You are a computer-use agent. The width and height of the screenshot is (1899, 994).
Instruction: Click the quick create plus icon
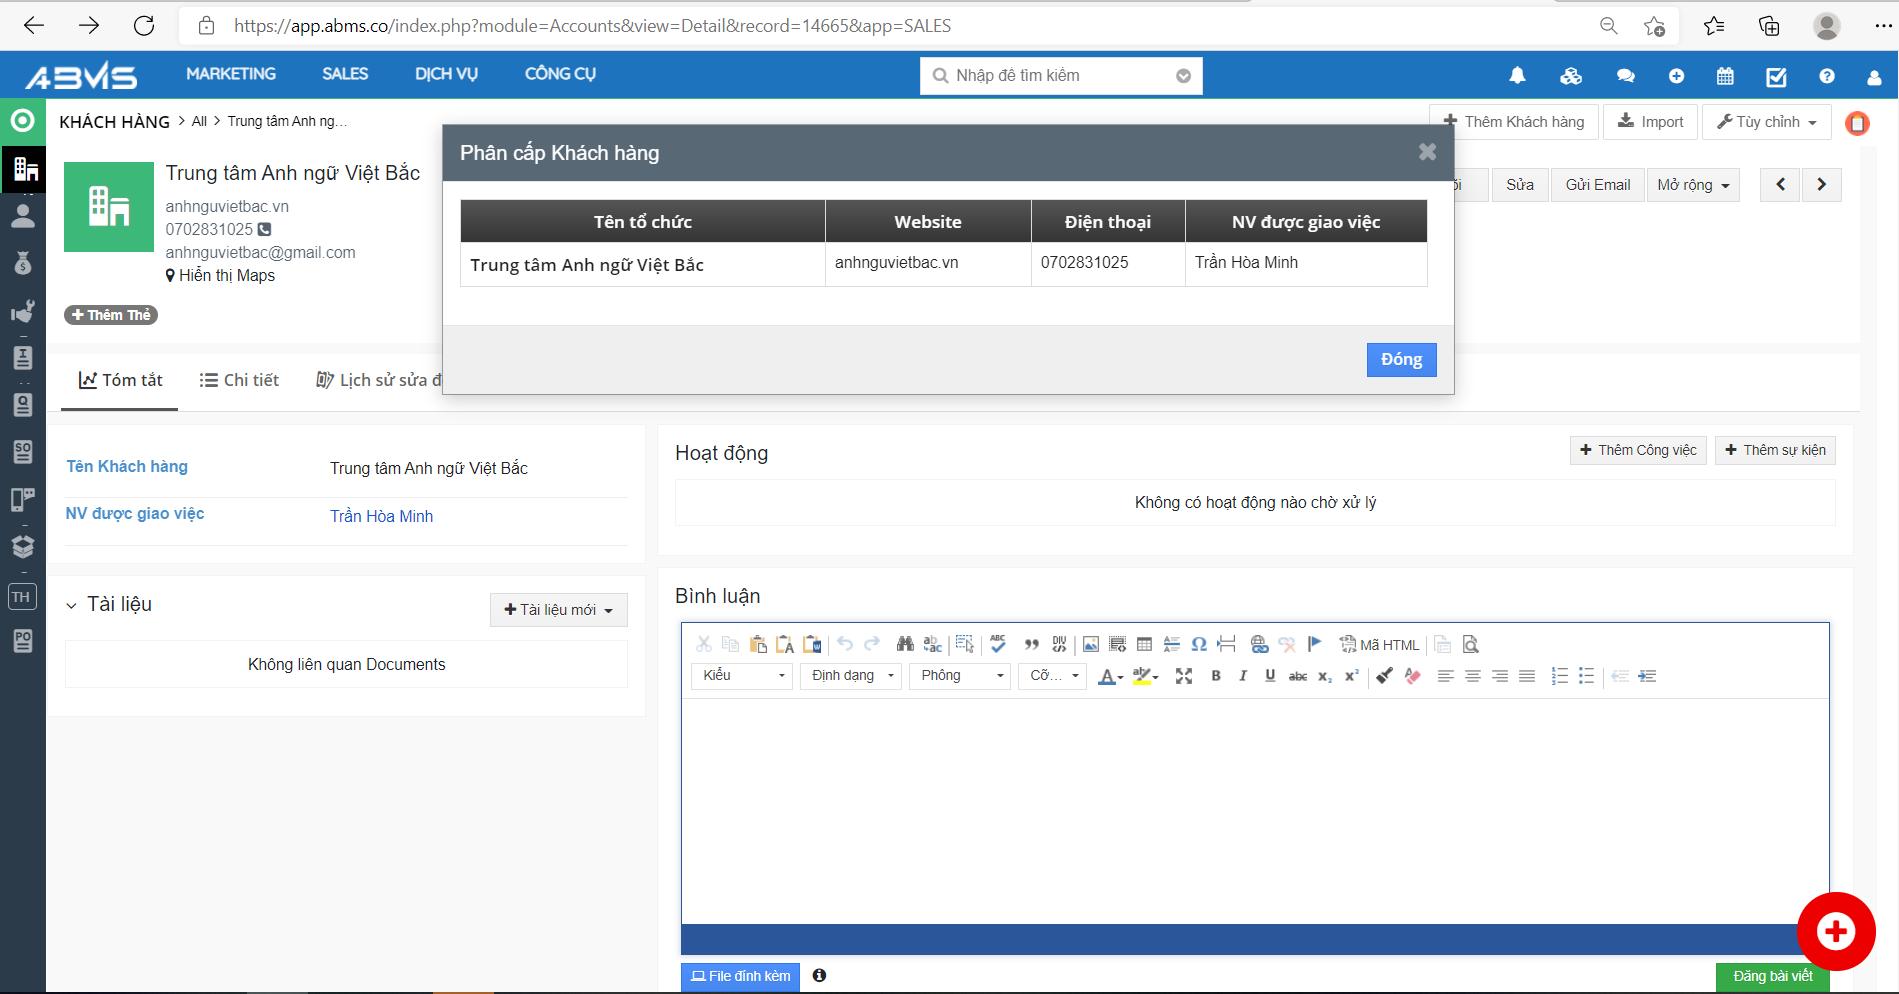pos(1676,76)
